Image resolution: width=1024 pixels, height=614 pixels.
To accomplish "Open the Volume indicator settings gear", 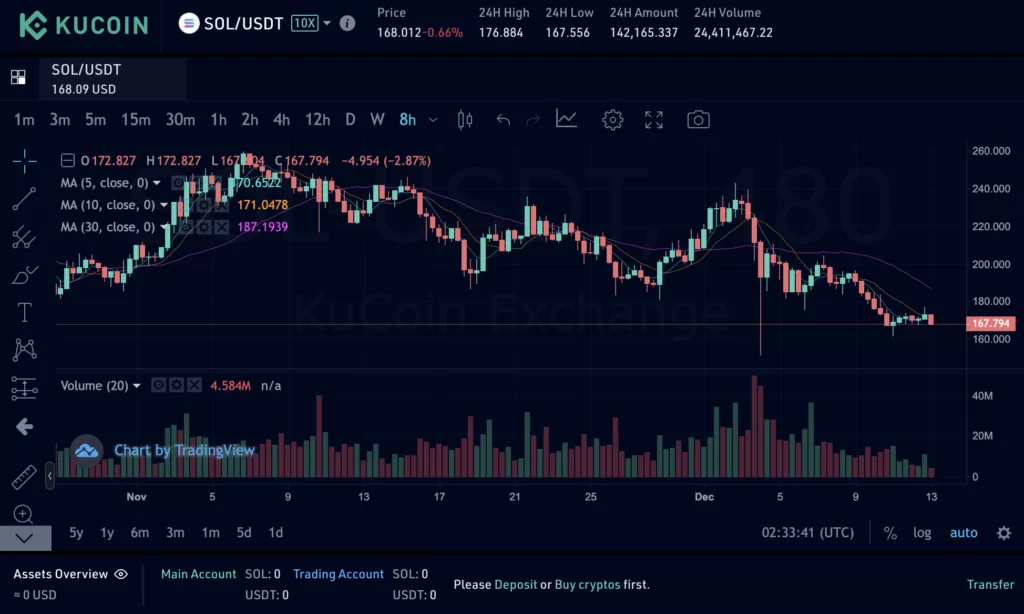I will pyautogui.click(x=176, y=385).
